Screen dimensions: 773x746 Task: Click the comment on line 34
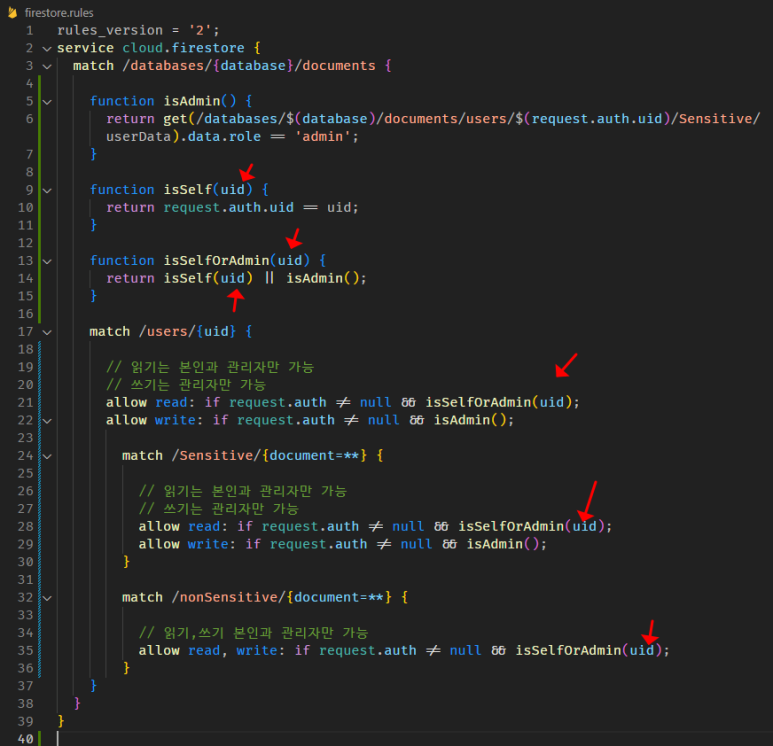pos(253,633)
